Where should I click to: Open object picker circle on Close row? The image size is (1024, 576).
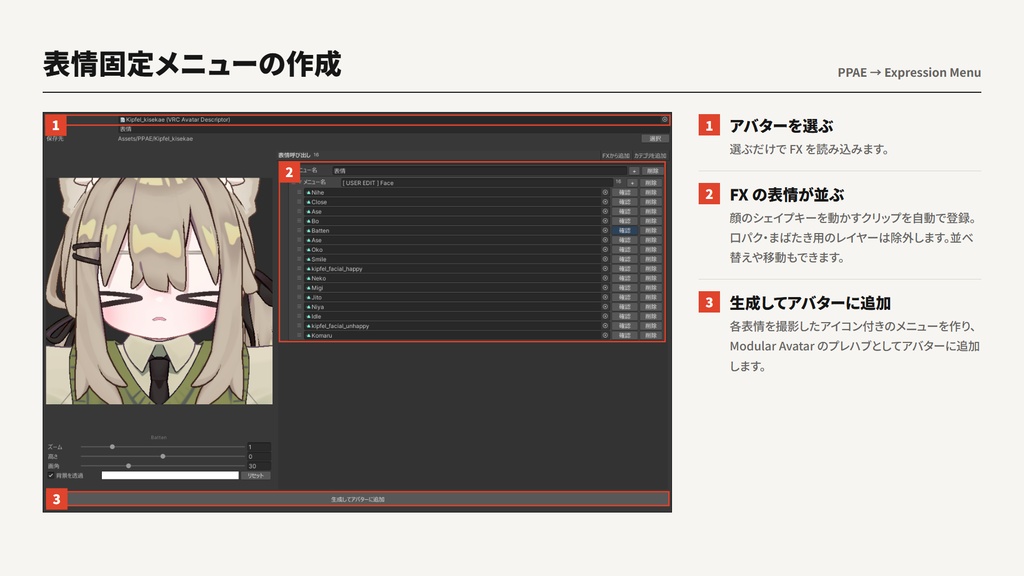tap(605, 202)
